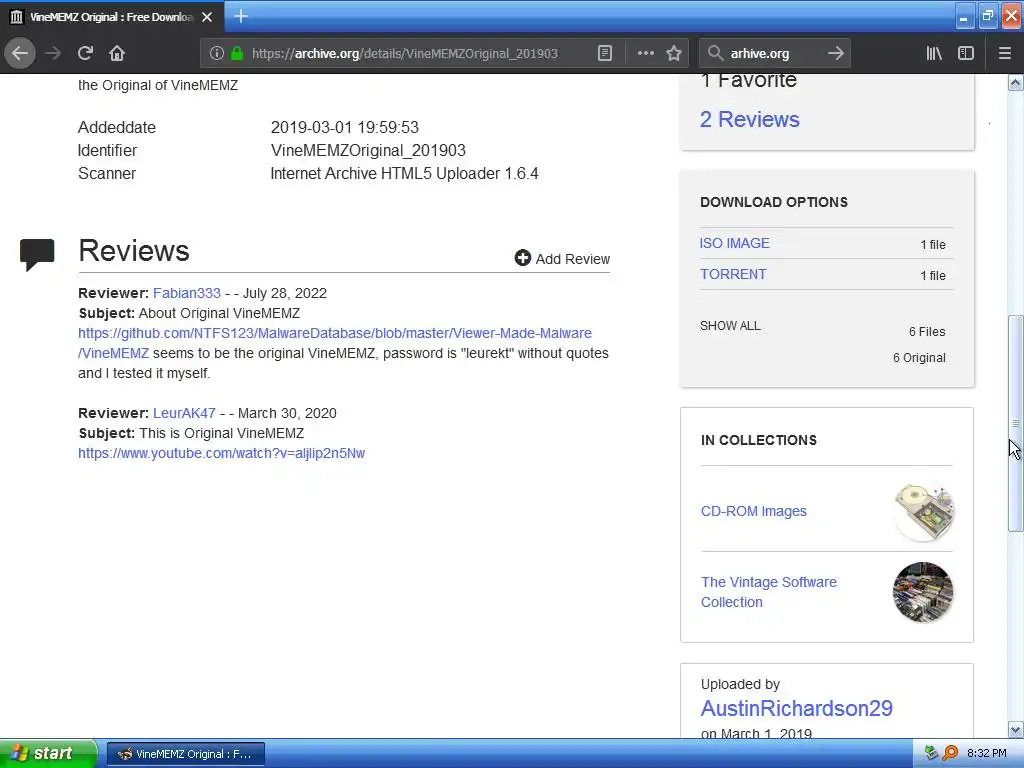Select the VineMEMZ Original browser tab
The width and height of the screenshot is (1024, 768).
[112, 17]
